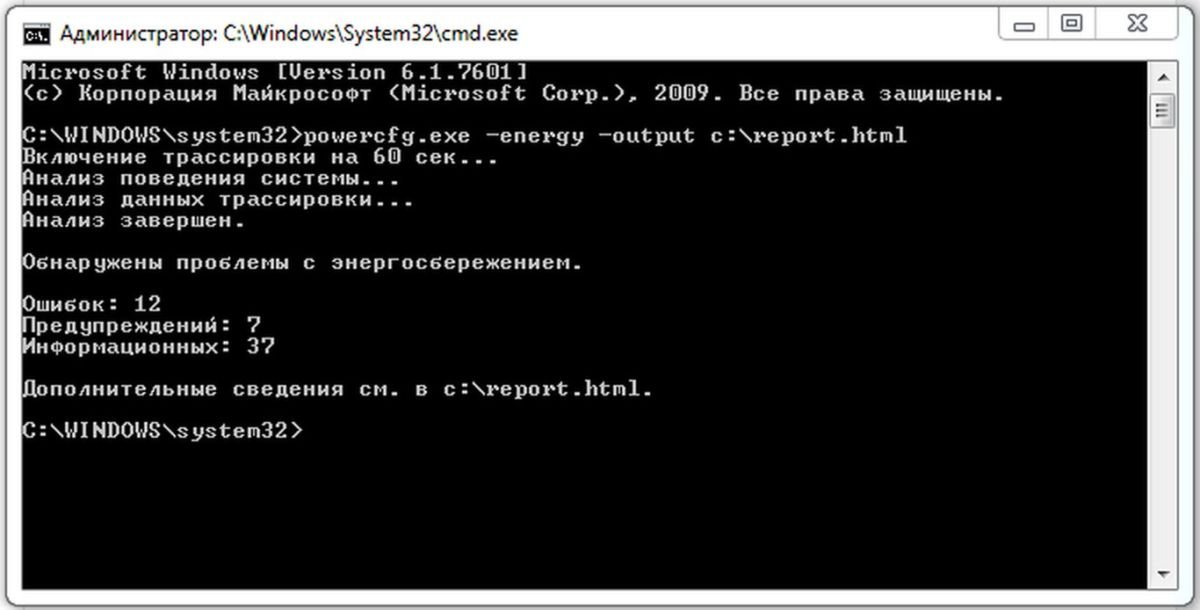Screen dimensions: 1200x610
Task: Maximize the command prompt window
Action: pyautogui.click(x=1071, y=24)
